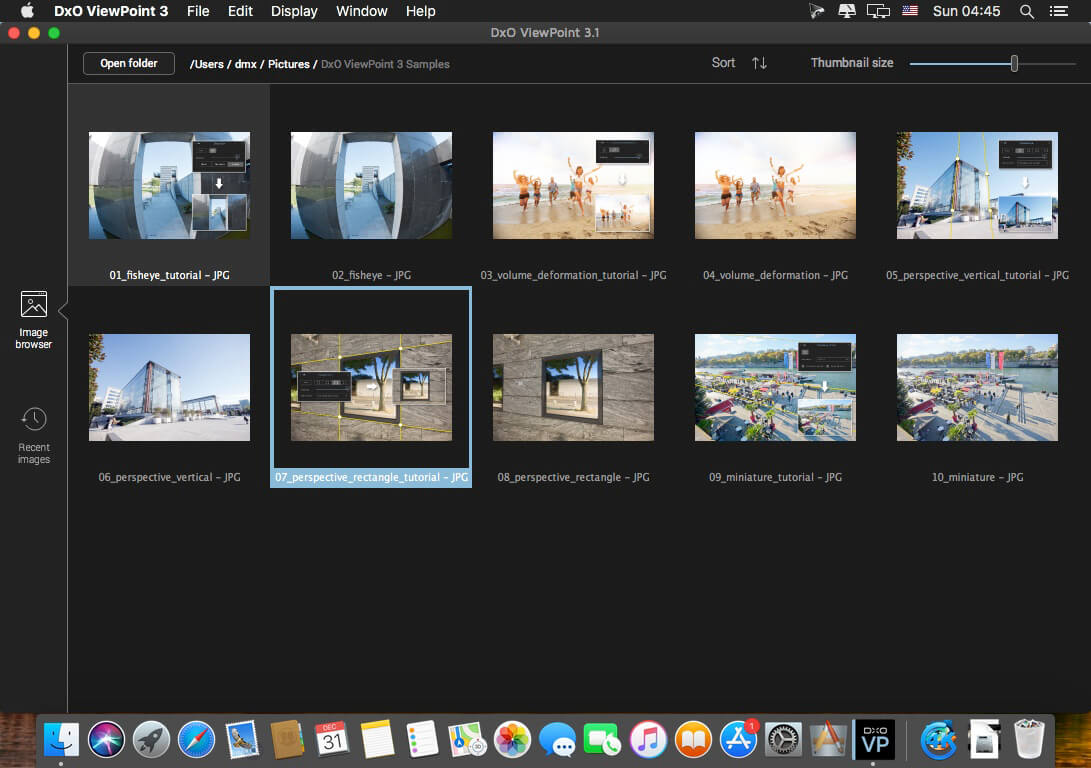Open System Preferences from the Dock
1091x768 pixels.
(783, 740)
